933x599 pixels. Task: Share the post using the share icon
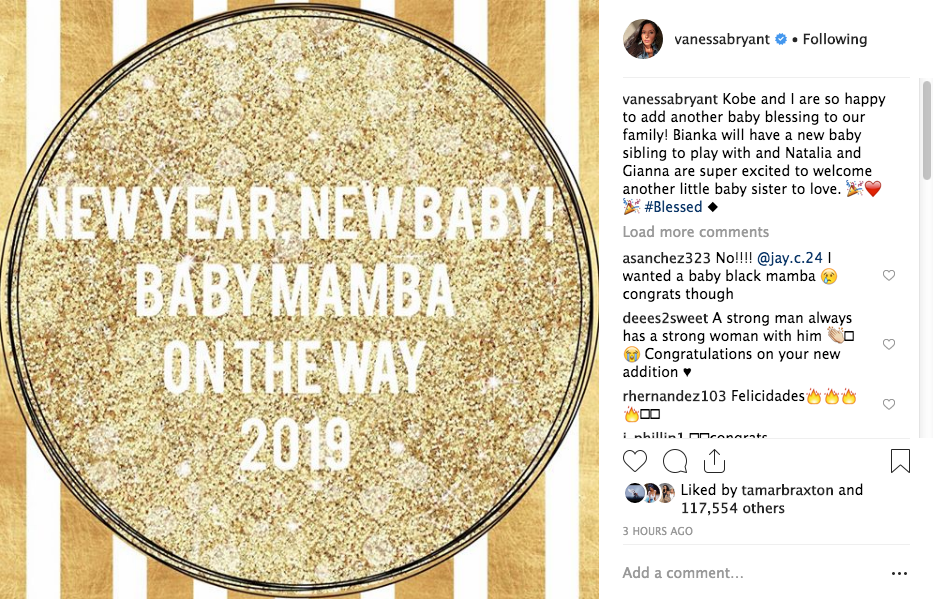click(x=714, y=460)
